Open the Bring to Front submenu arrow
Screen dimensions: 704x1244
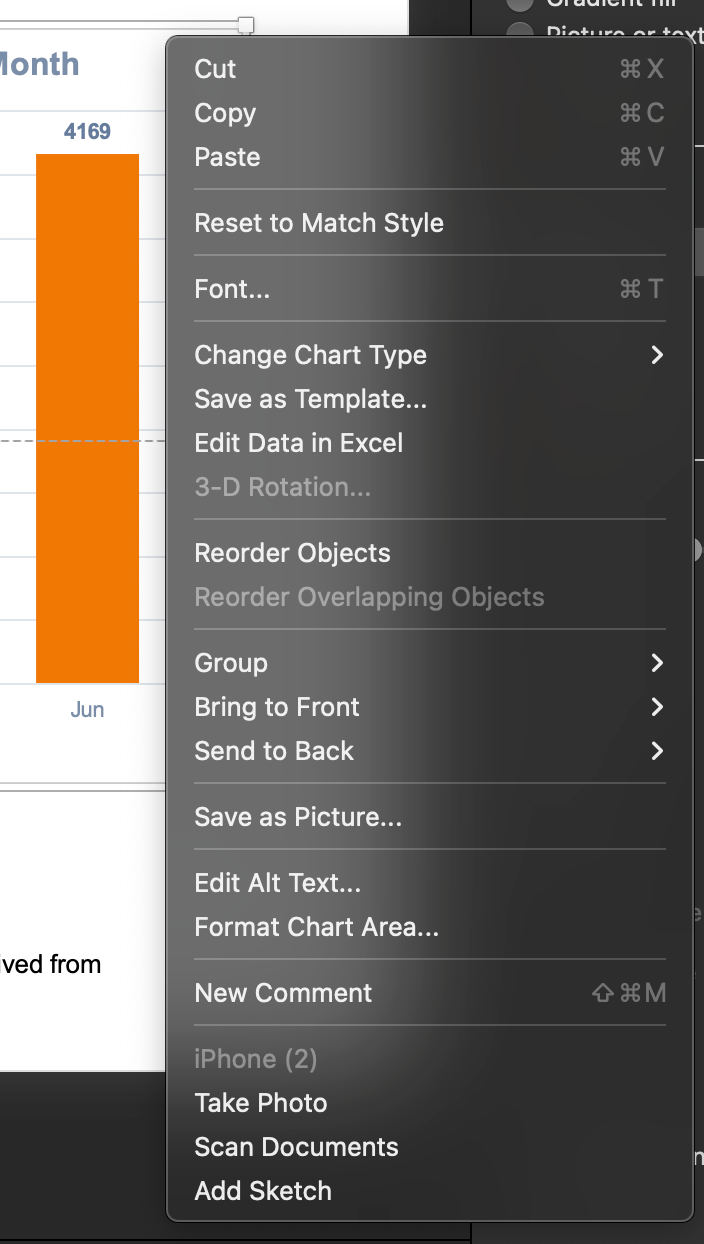(x=657, y=707)
